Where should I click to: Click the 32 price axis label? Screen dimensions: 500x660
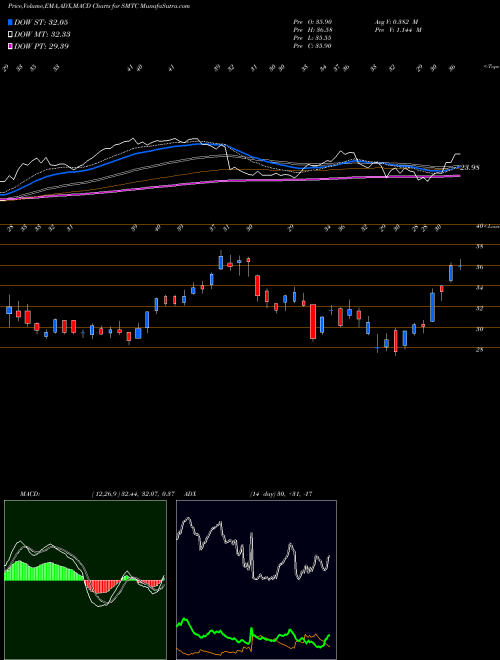tap(479, 309)
